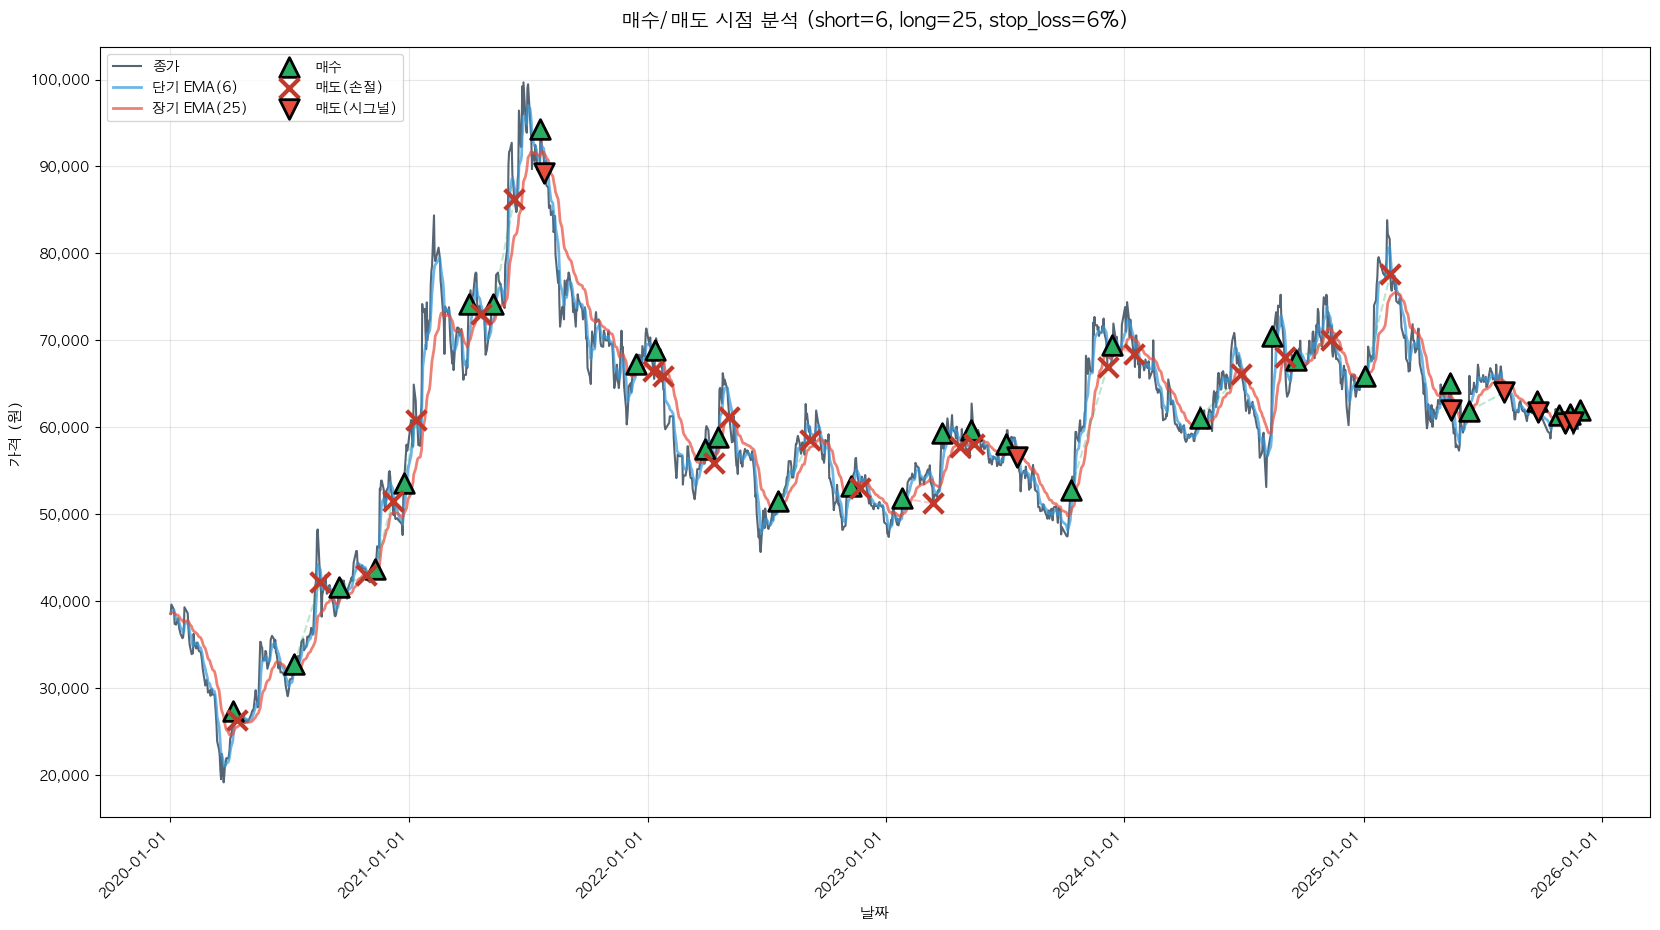Viewport: 1660px width, 930px height.
Task: Click the red 장기 EMA(25) legend line sample
Action: pos(128,108)
